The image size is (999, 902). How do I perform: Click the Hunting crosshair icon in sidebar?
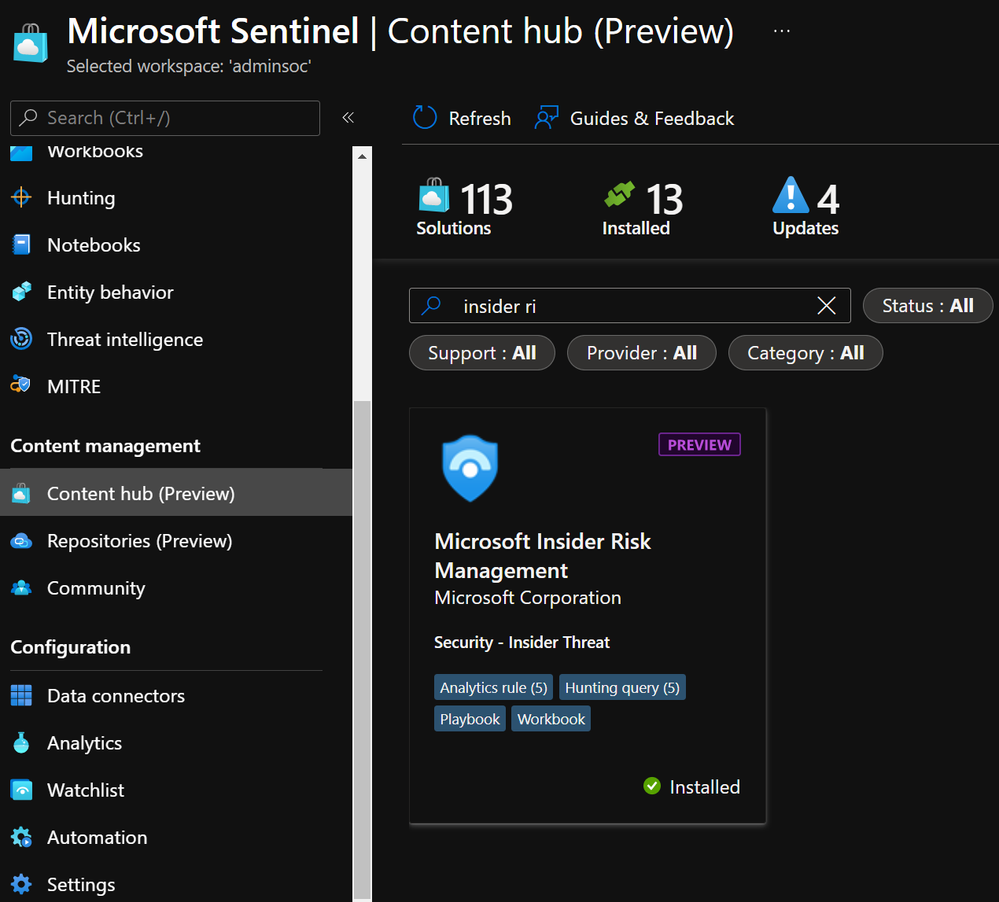pos(21,197)
